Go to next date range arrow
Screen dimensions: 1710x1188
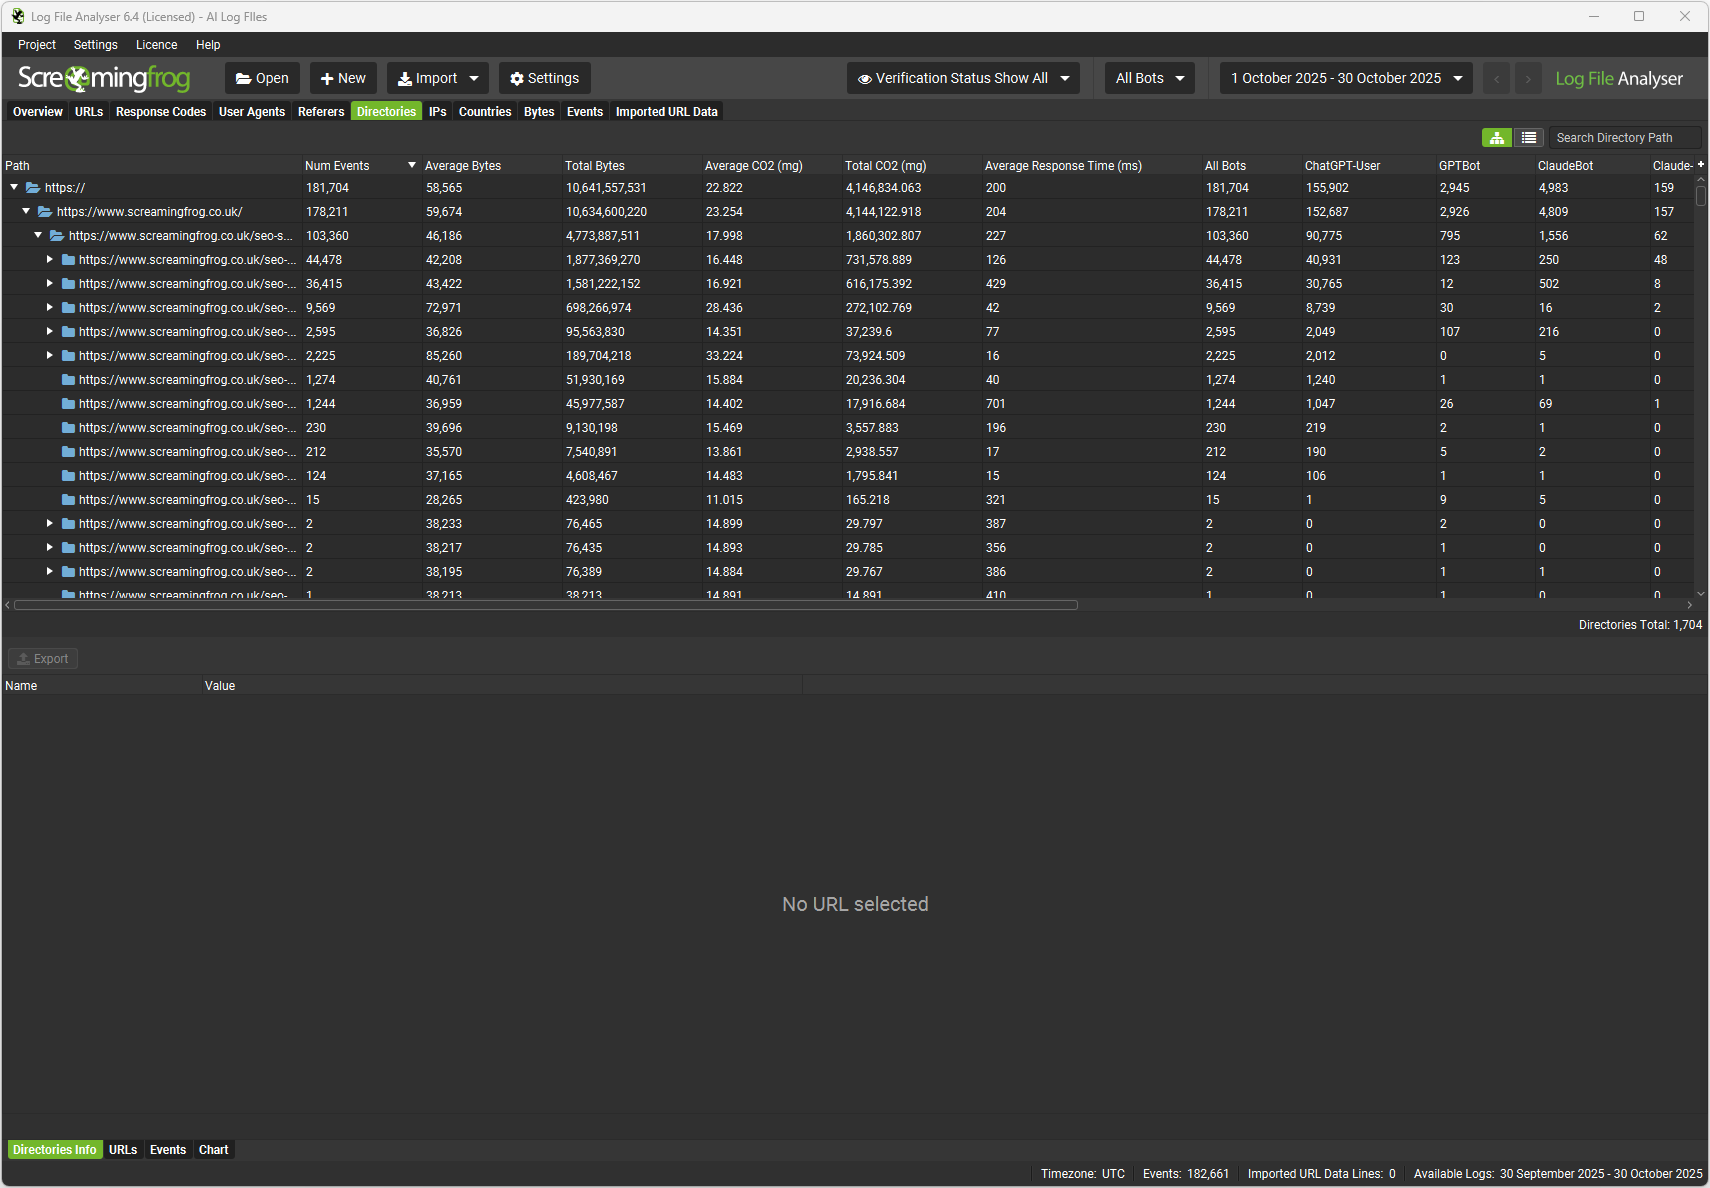point(1528,78)
